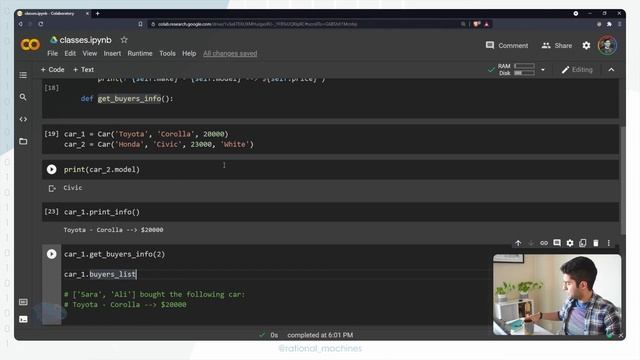This screenshot has width=640, height=360.
Task: Open the table of contents sidebar icon
Action: coord(23,75)
